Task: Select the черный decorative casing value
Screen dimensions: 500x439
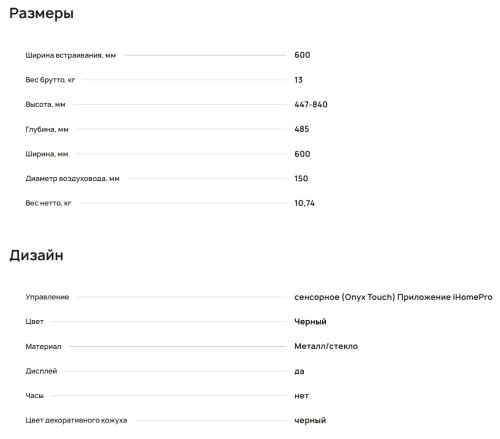Action: 310,421
